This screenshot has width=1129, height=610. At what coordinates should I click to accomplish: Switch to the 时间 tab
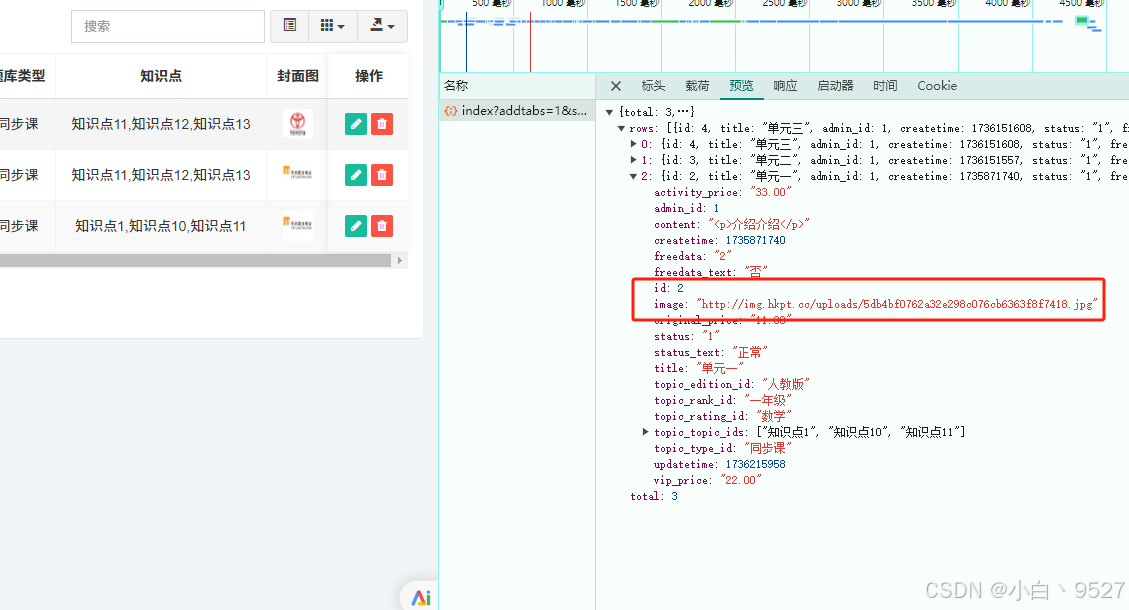tap(885, 86)
